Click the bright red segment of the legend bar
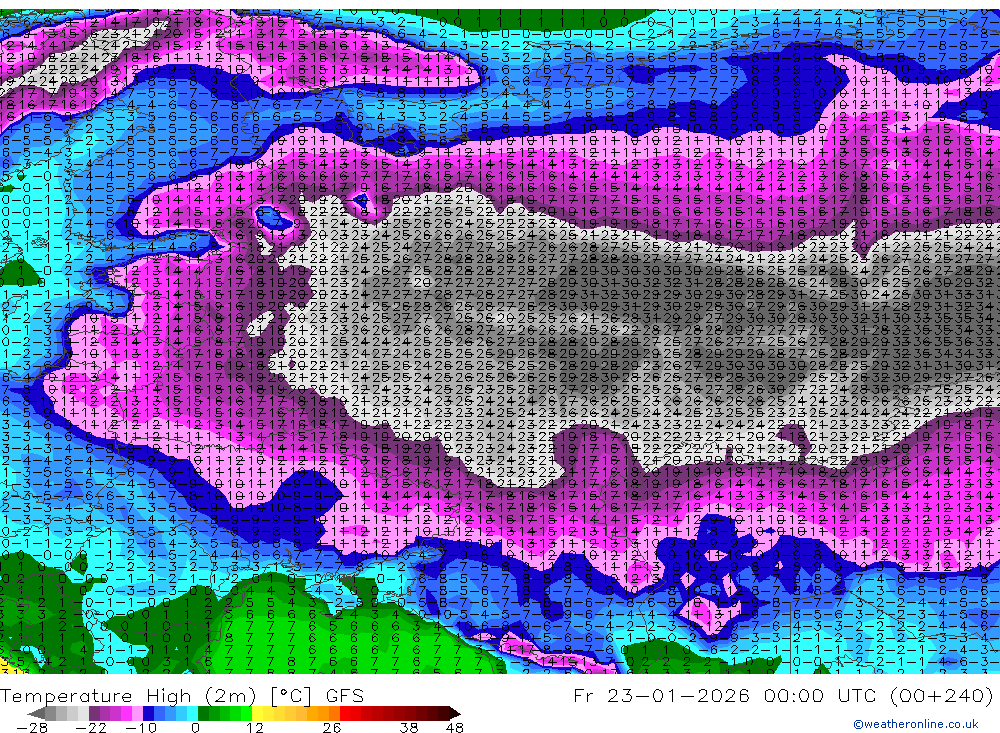This screenshot has width=1000, height=733. click(x=345, y=713)
